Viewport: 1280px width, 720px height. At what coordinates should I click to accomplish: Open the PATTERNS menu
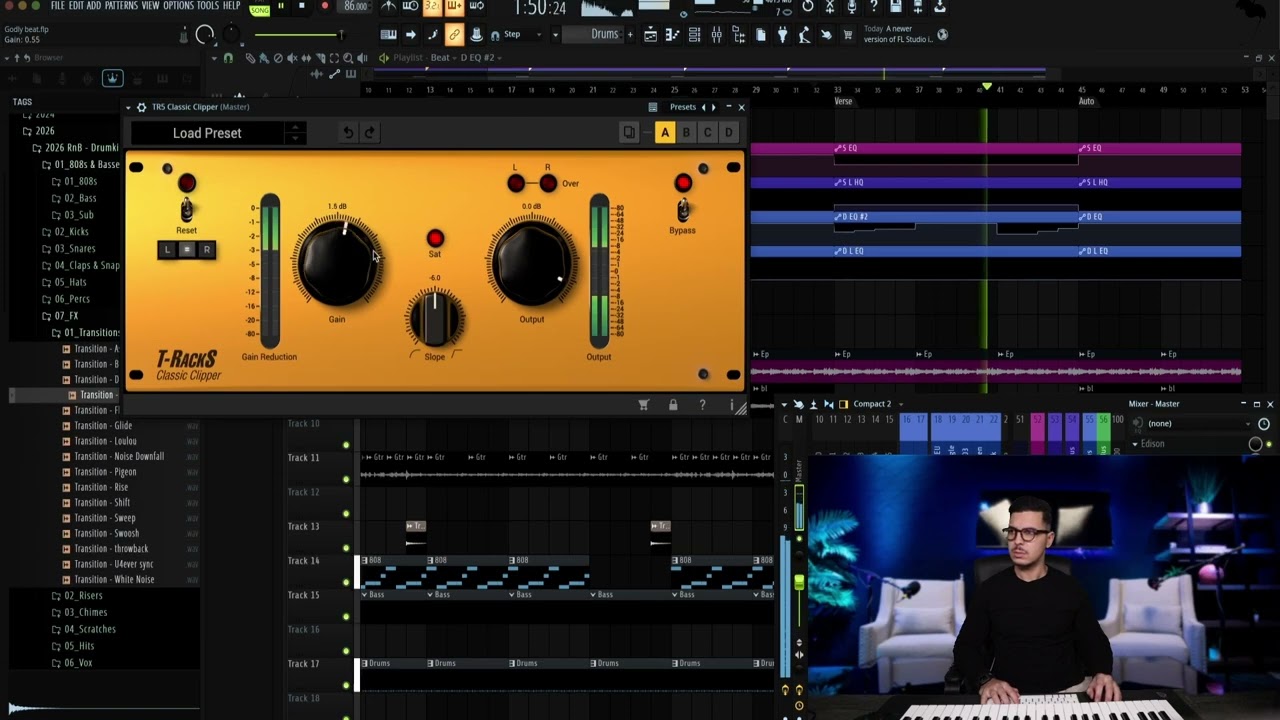(121, 6)
